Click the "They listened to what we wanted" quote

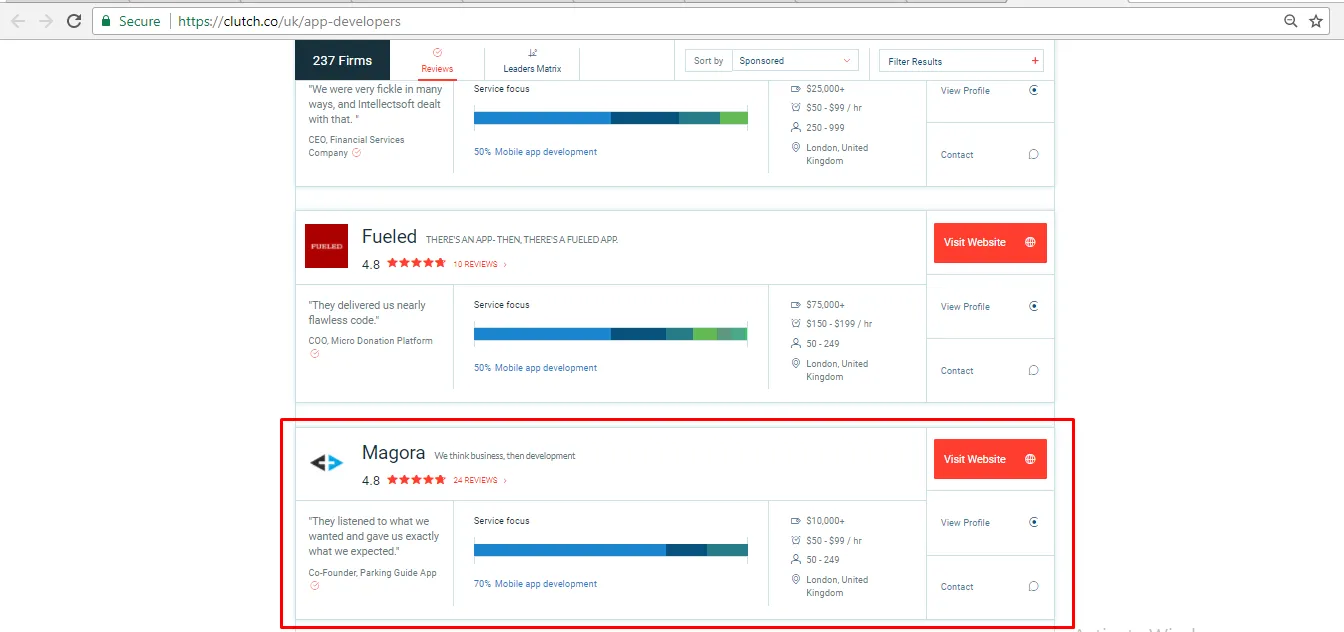[x=374, y=536]
